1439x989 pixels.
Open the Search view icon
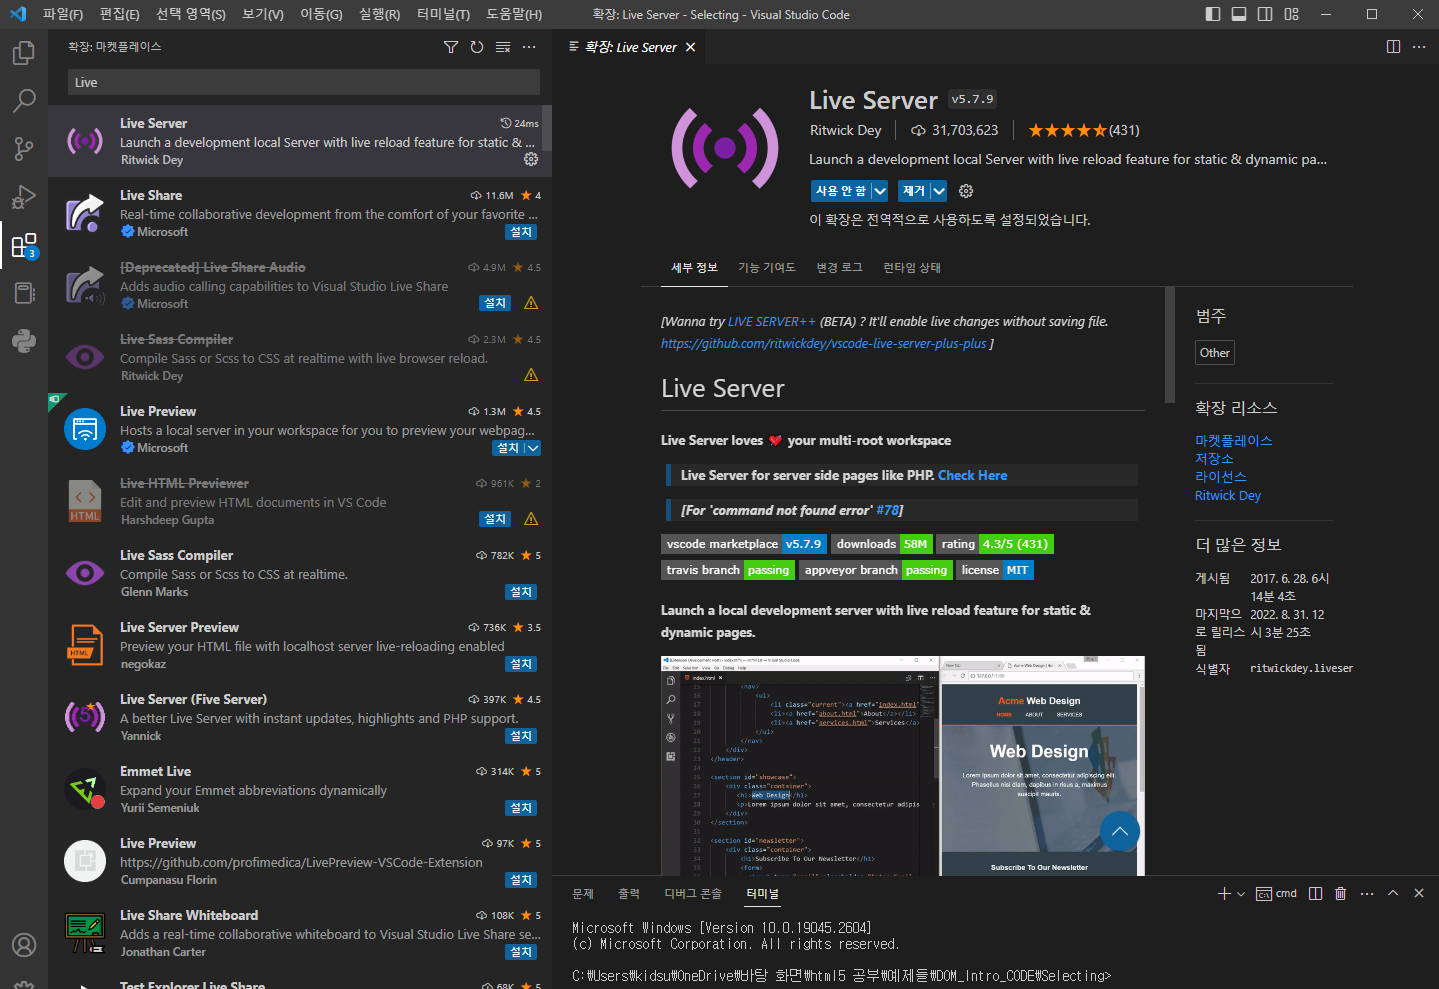tap(24, 101)
